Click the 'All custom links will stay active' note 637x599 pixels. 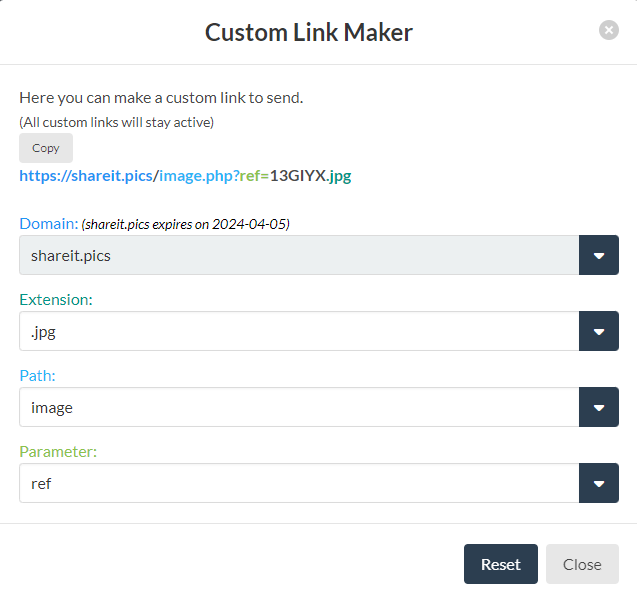pyautogui.click(x=117, y=122)
